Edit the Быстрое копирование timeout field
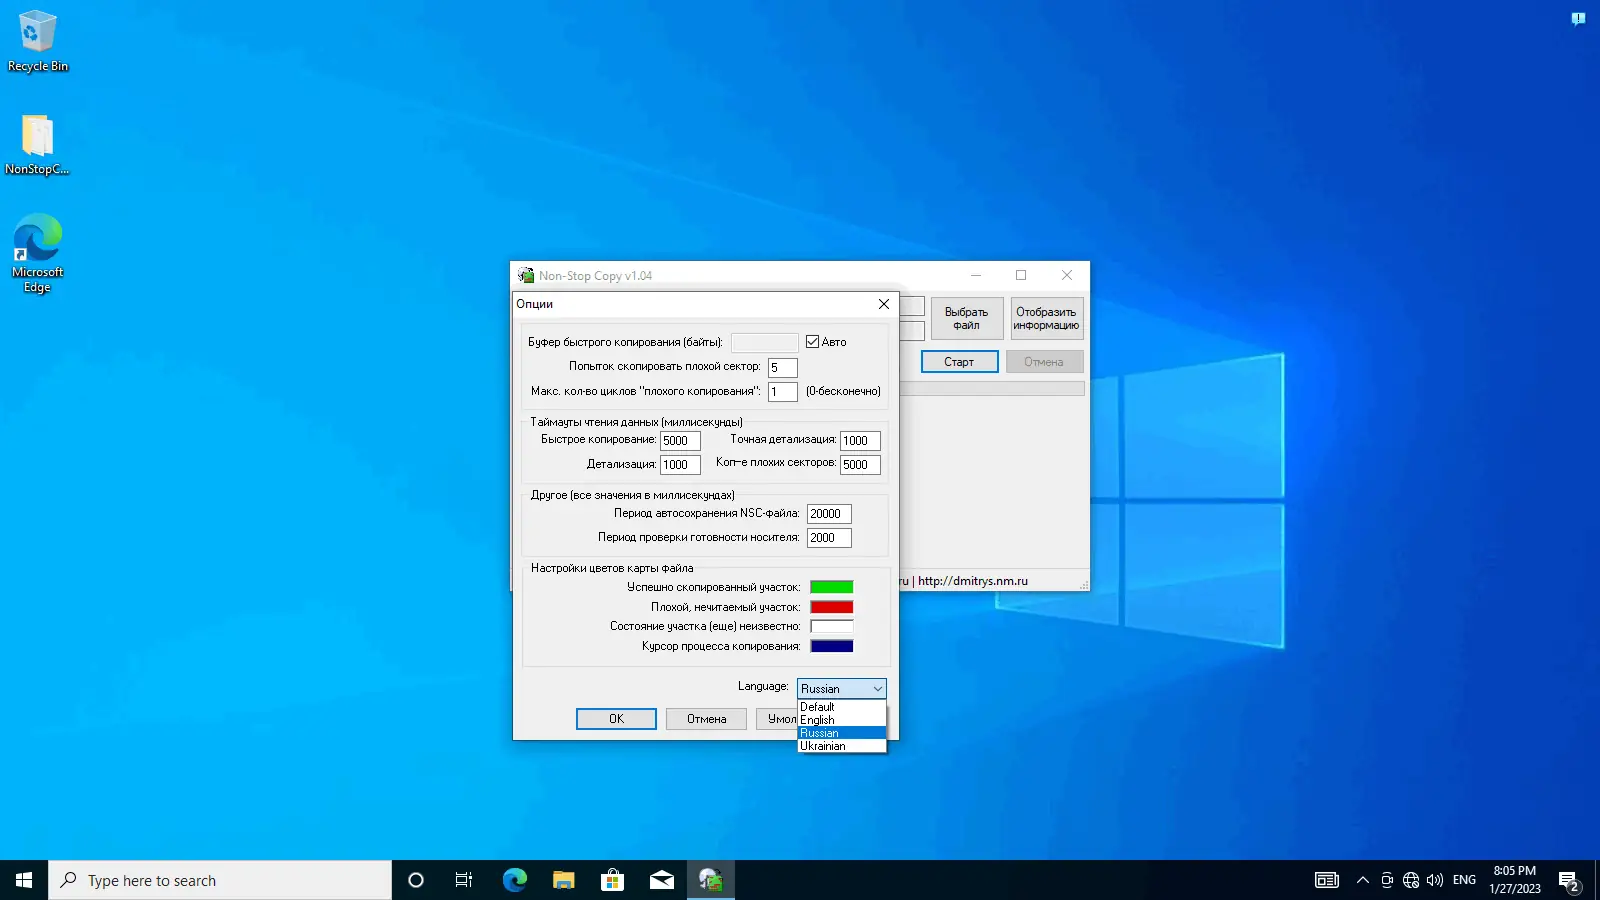The image size is (1600, 900). (680, 440)
